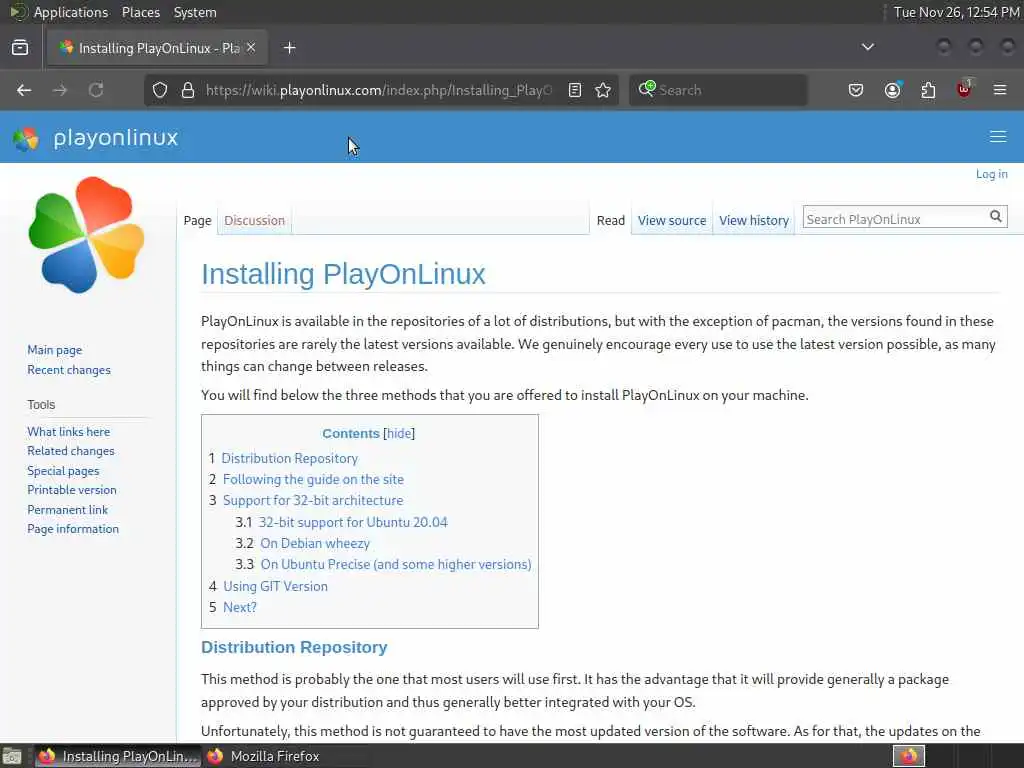Viewport: 1024px width, 768px height.
Task: Open Pocket save icon
Action: tap(856, 90)
